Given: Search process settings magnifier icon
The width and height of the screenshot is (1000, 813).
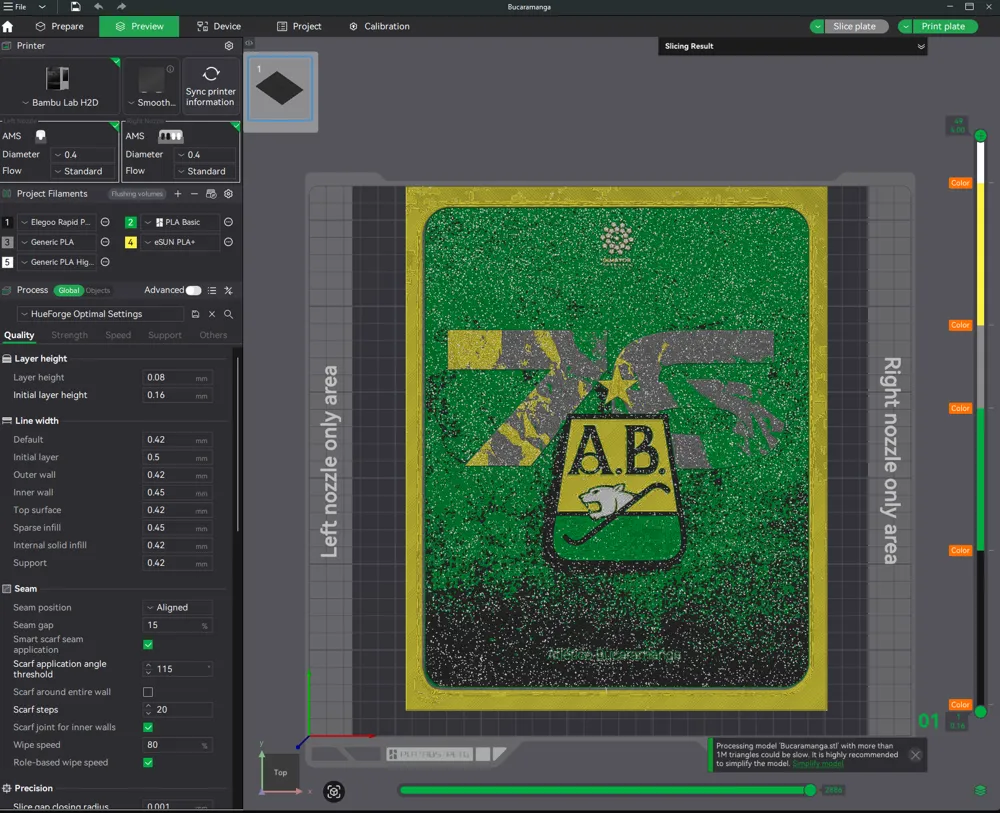Looking at the screenshot, I should coord(228,314).
